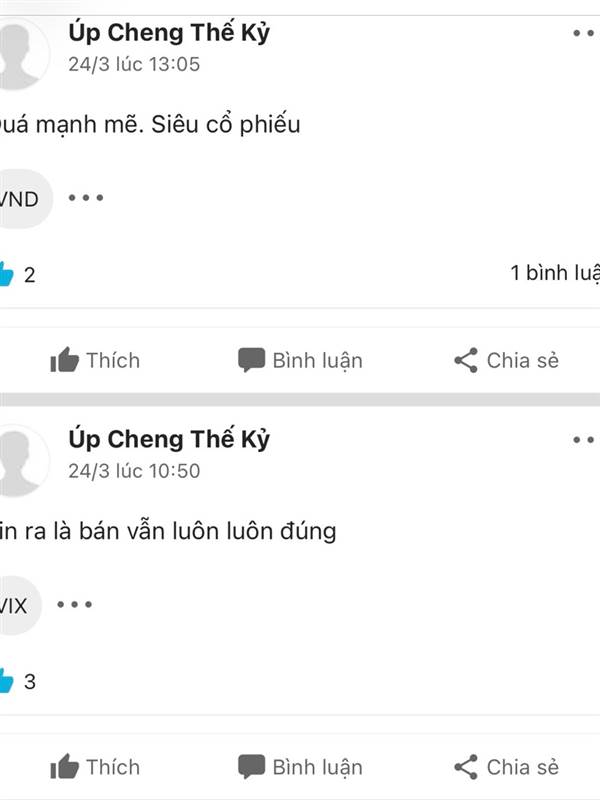This screenshot has height=800, width=600.
Task: Click blue like count icon showing 2
Action: (6, 274)
